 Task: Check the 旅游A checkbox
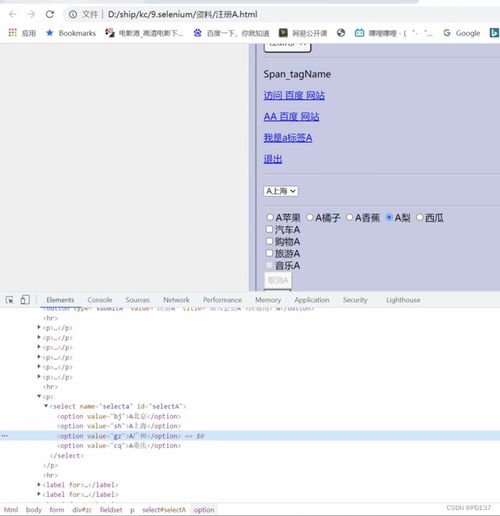(269, 253)
